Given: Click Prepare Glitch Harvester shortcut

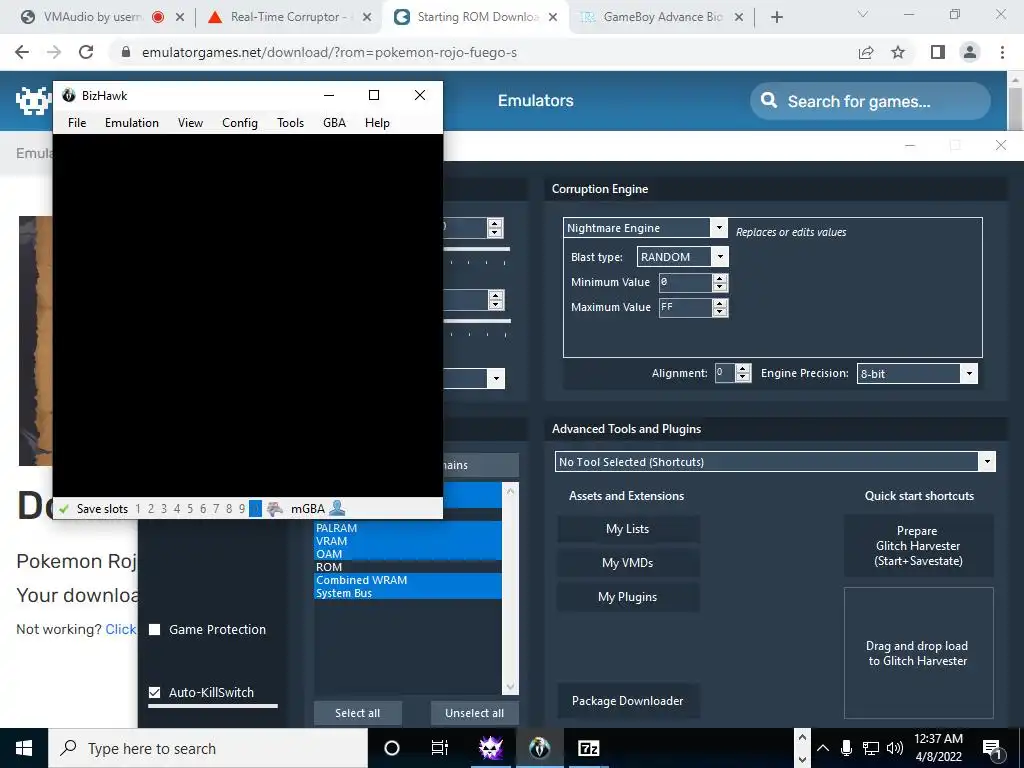Looking at the screenshot, I should click(918, 546).
